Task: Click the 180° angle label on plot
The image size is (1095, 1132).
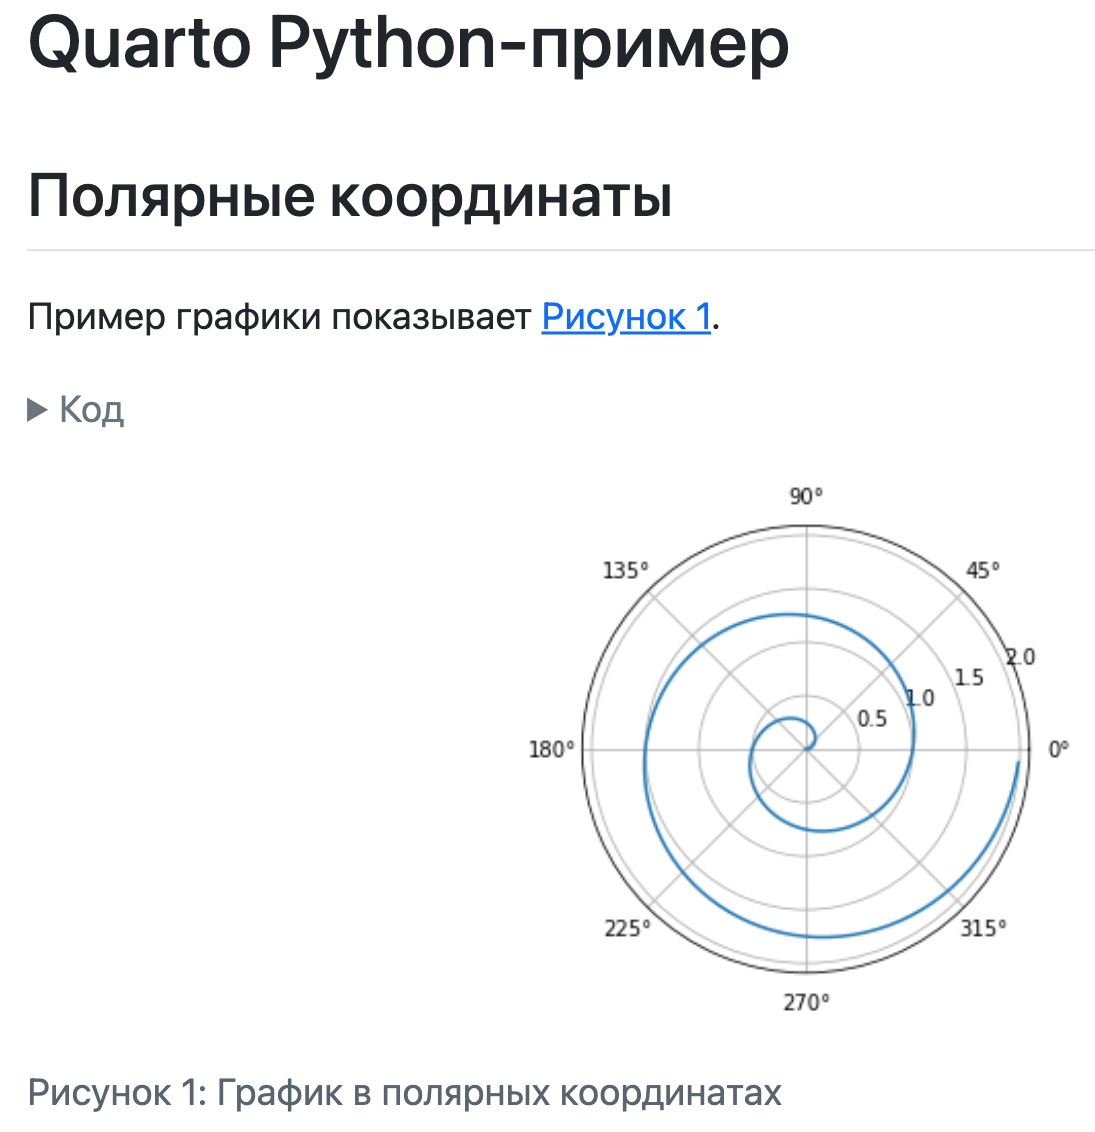Action: 551,749
